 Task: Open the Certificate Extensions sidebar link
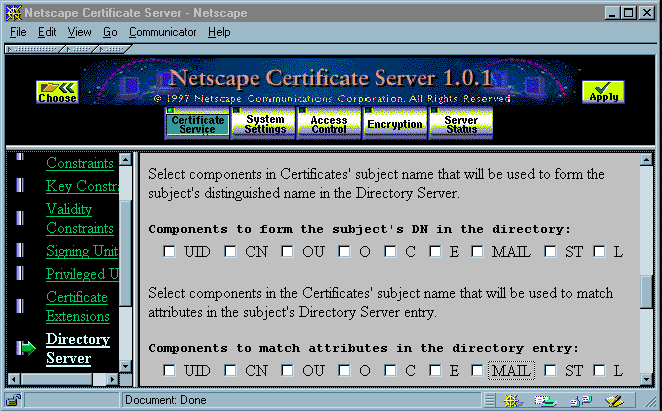coord(78,306)
